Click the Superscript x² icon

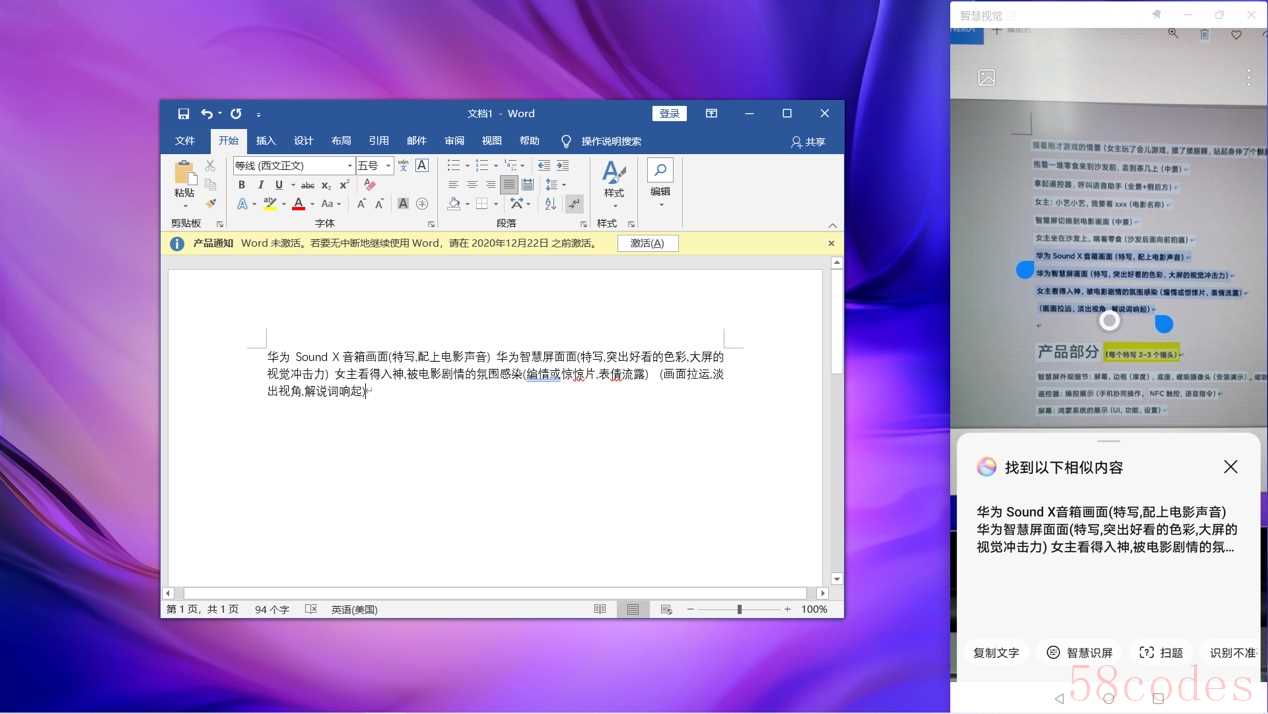tap(344, 185)
